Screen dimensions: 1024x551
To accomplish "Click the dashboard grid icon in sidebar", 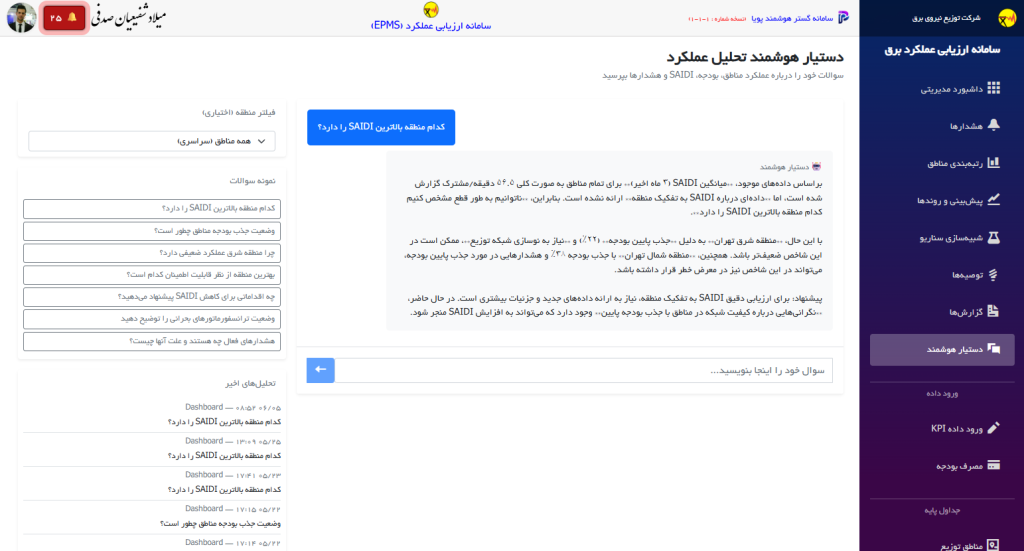I will click(993, 88).
